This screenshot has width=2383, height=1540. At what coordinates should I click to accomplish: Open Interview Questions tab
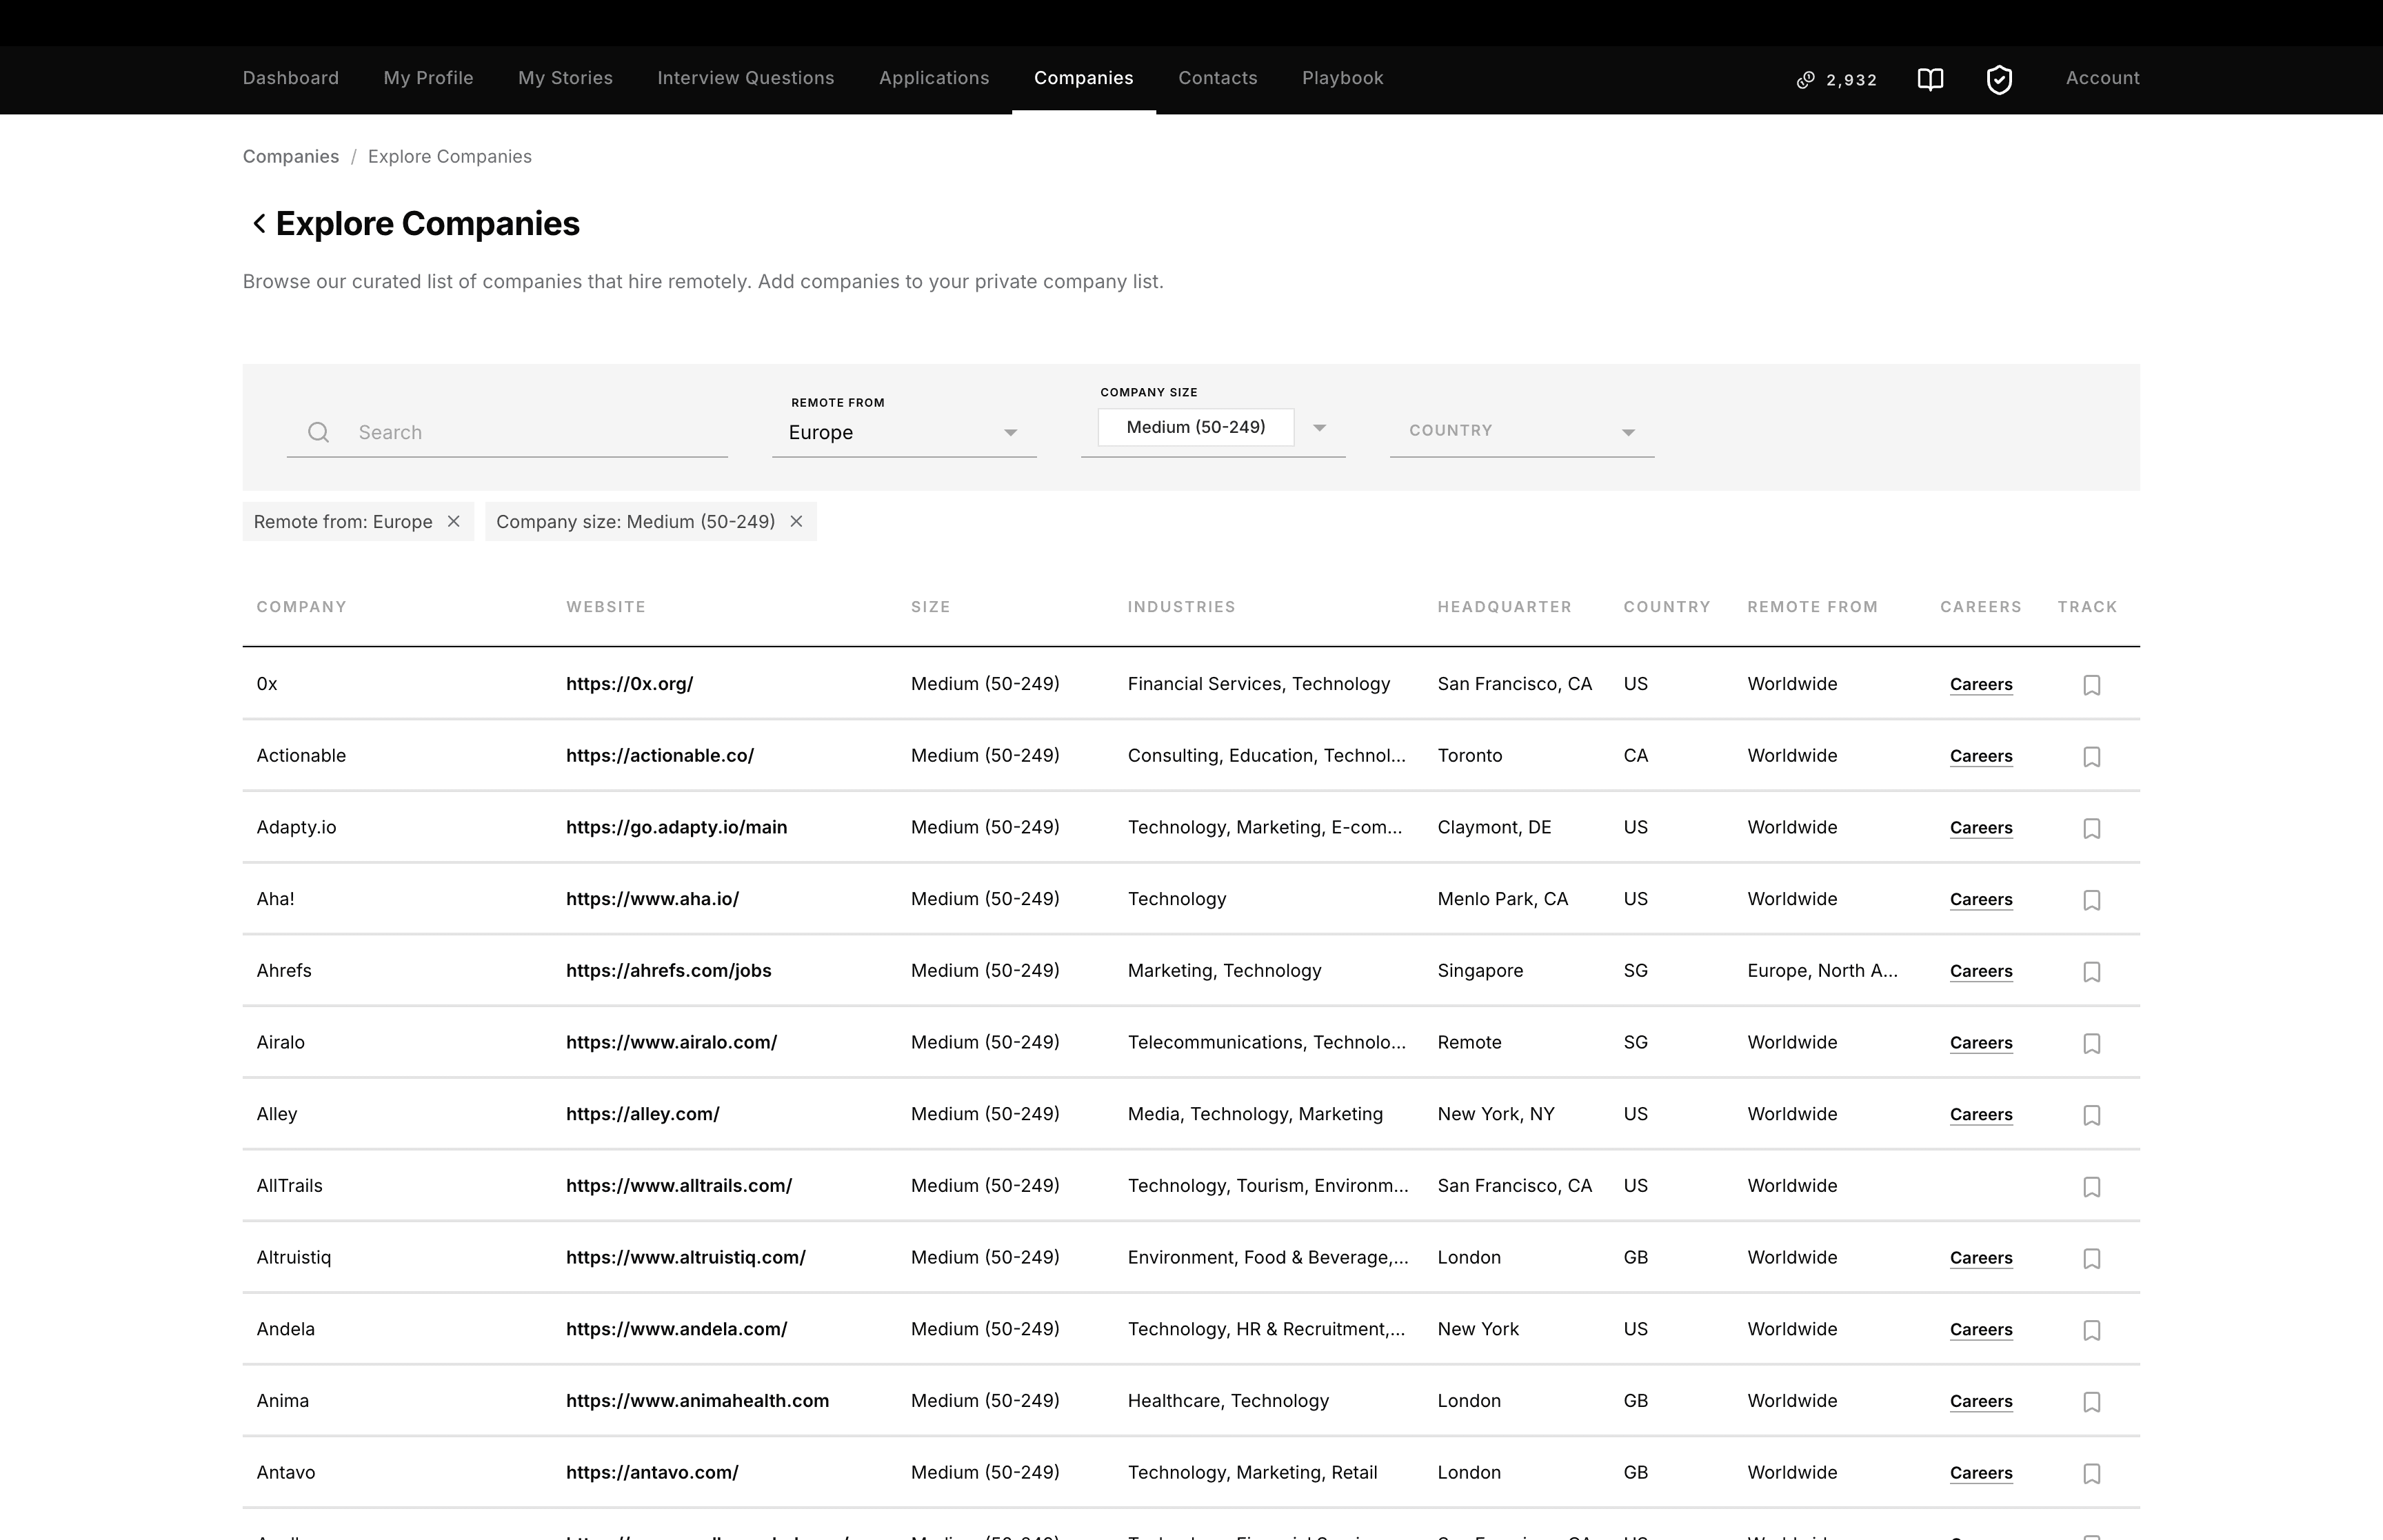(x=746, y=78)
